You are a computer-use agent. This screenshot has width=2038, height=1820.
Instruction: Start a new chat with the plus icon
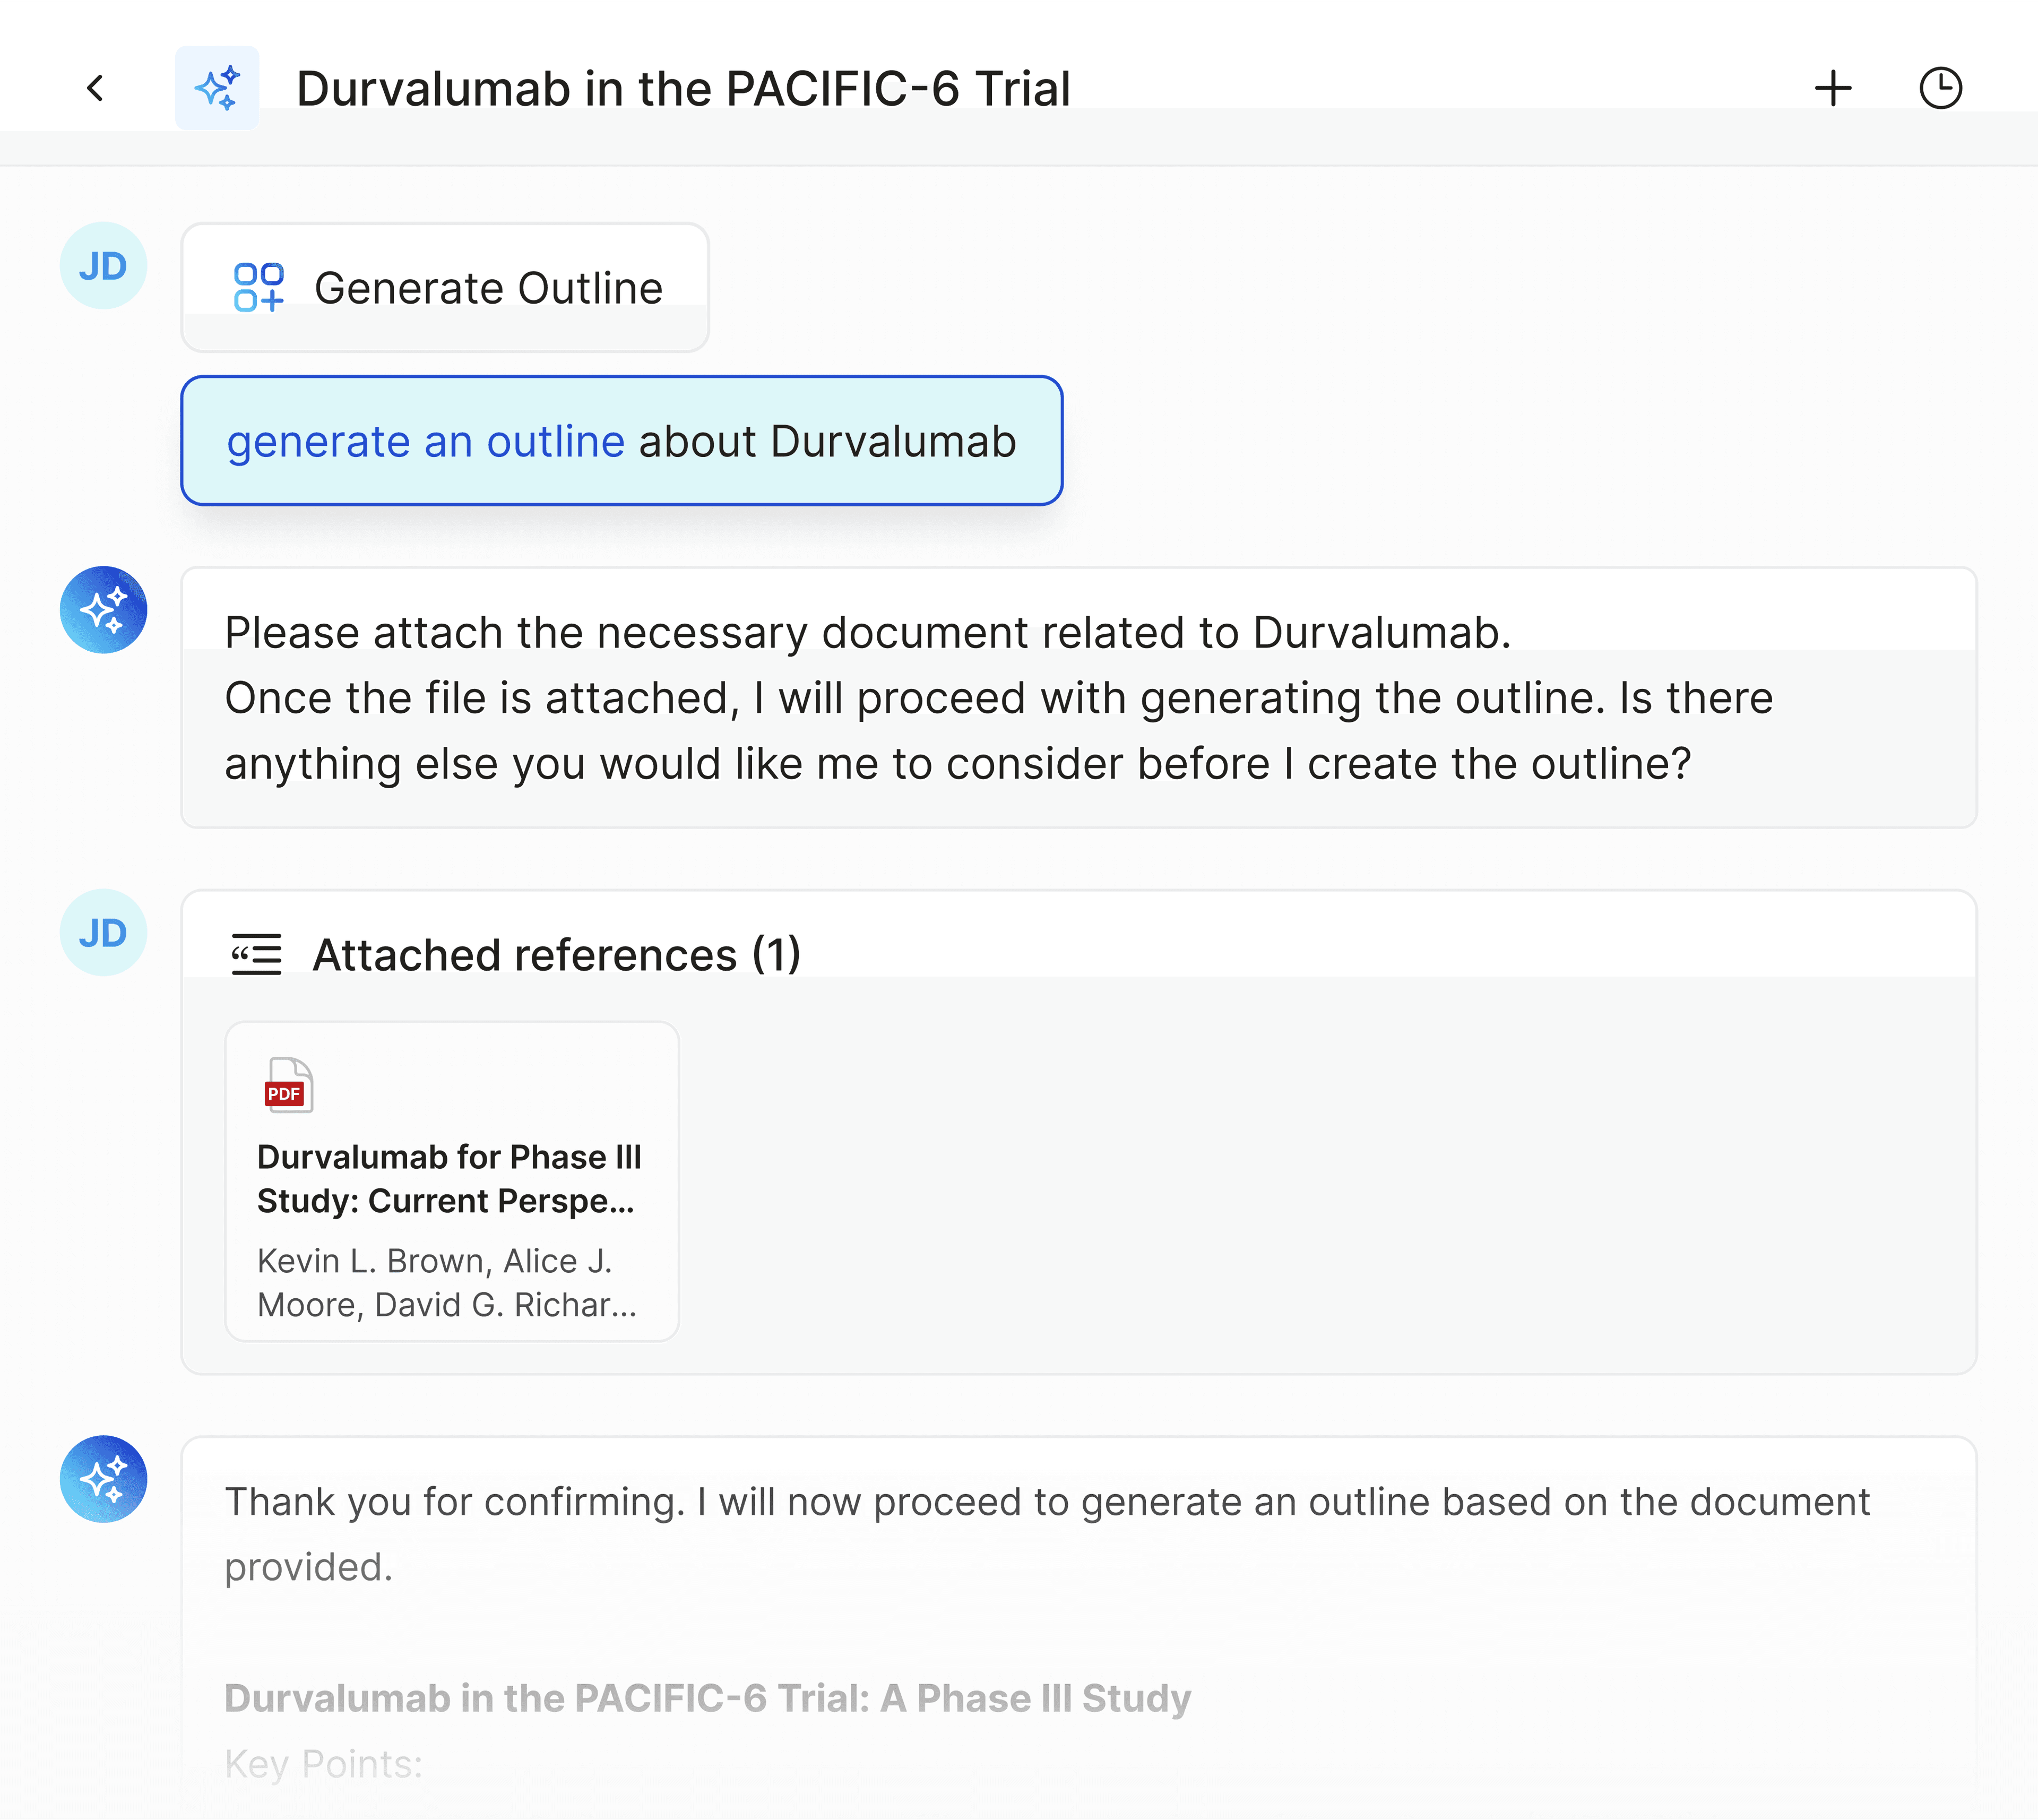(x=1833, y=88)
